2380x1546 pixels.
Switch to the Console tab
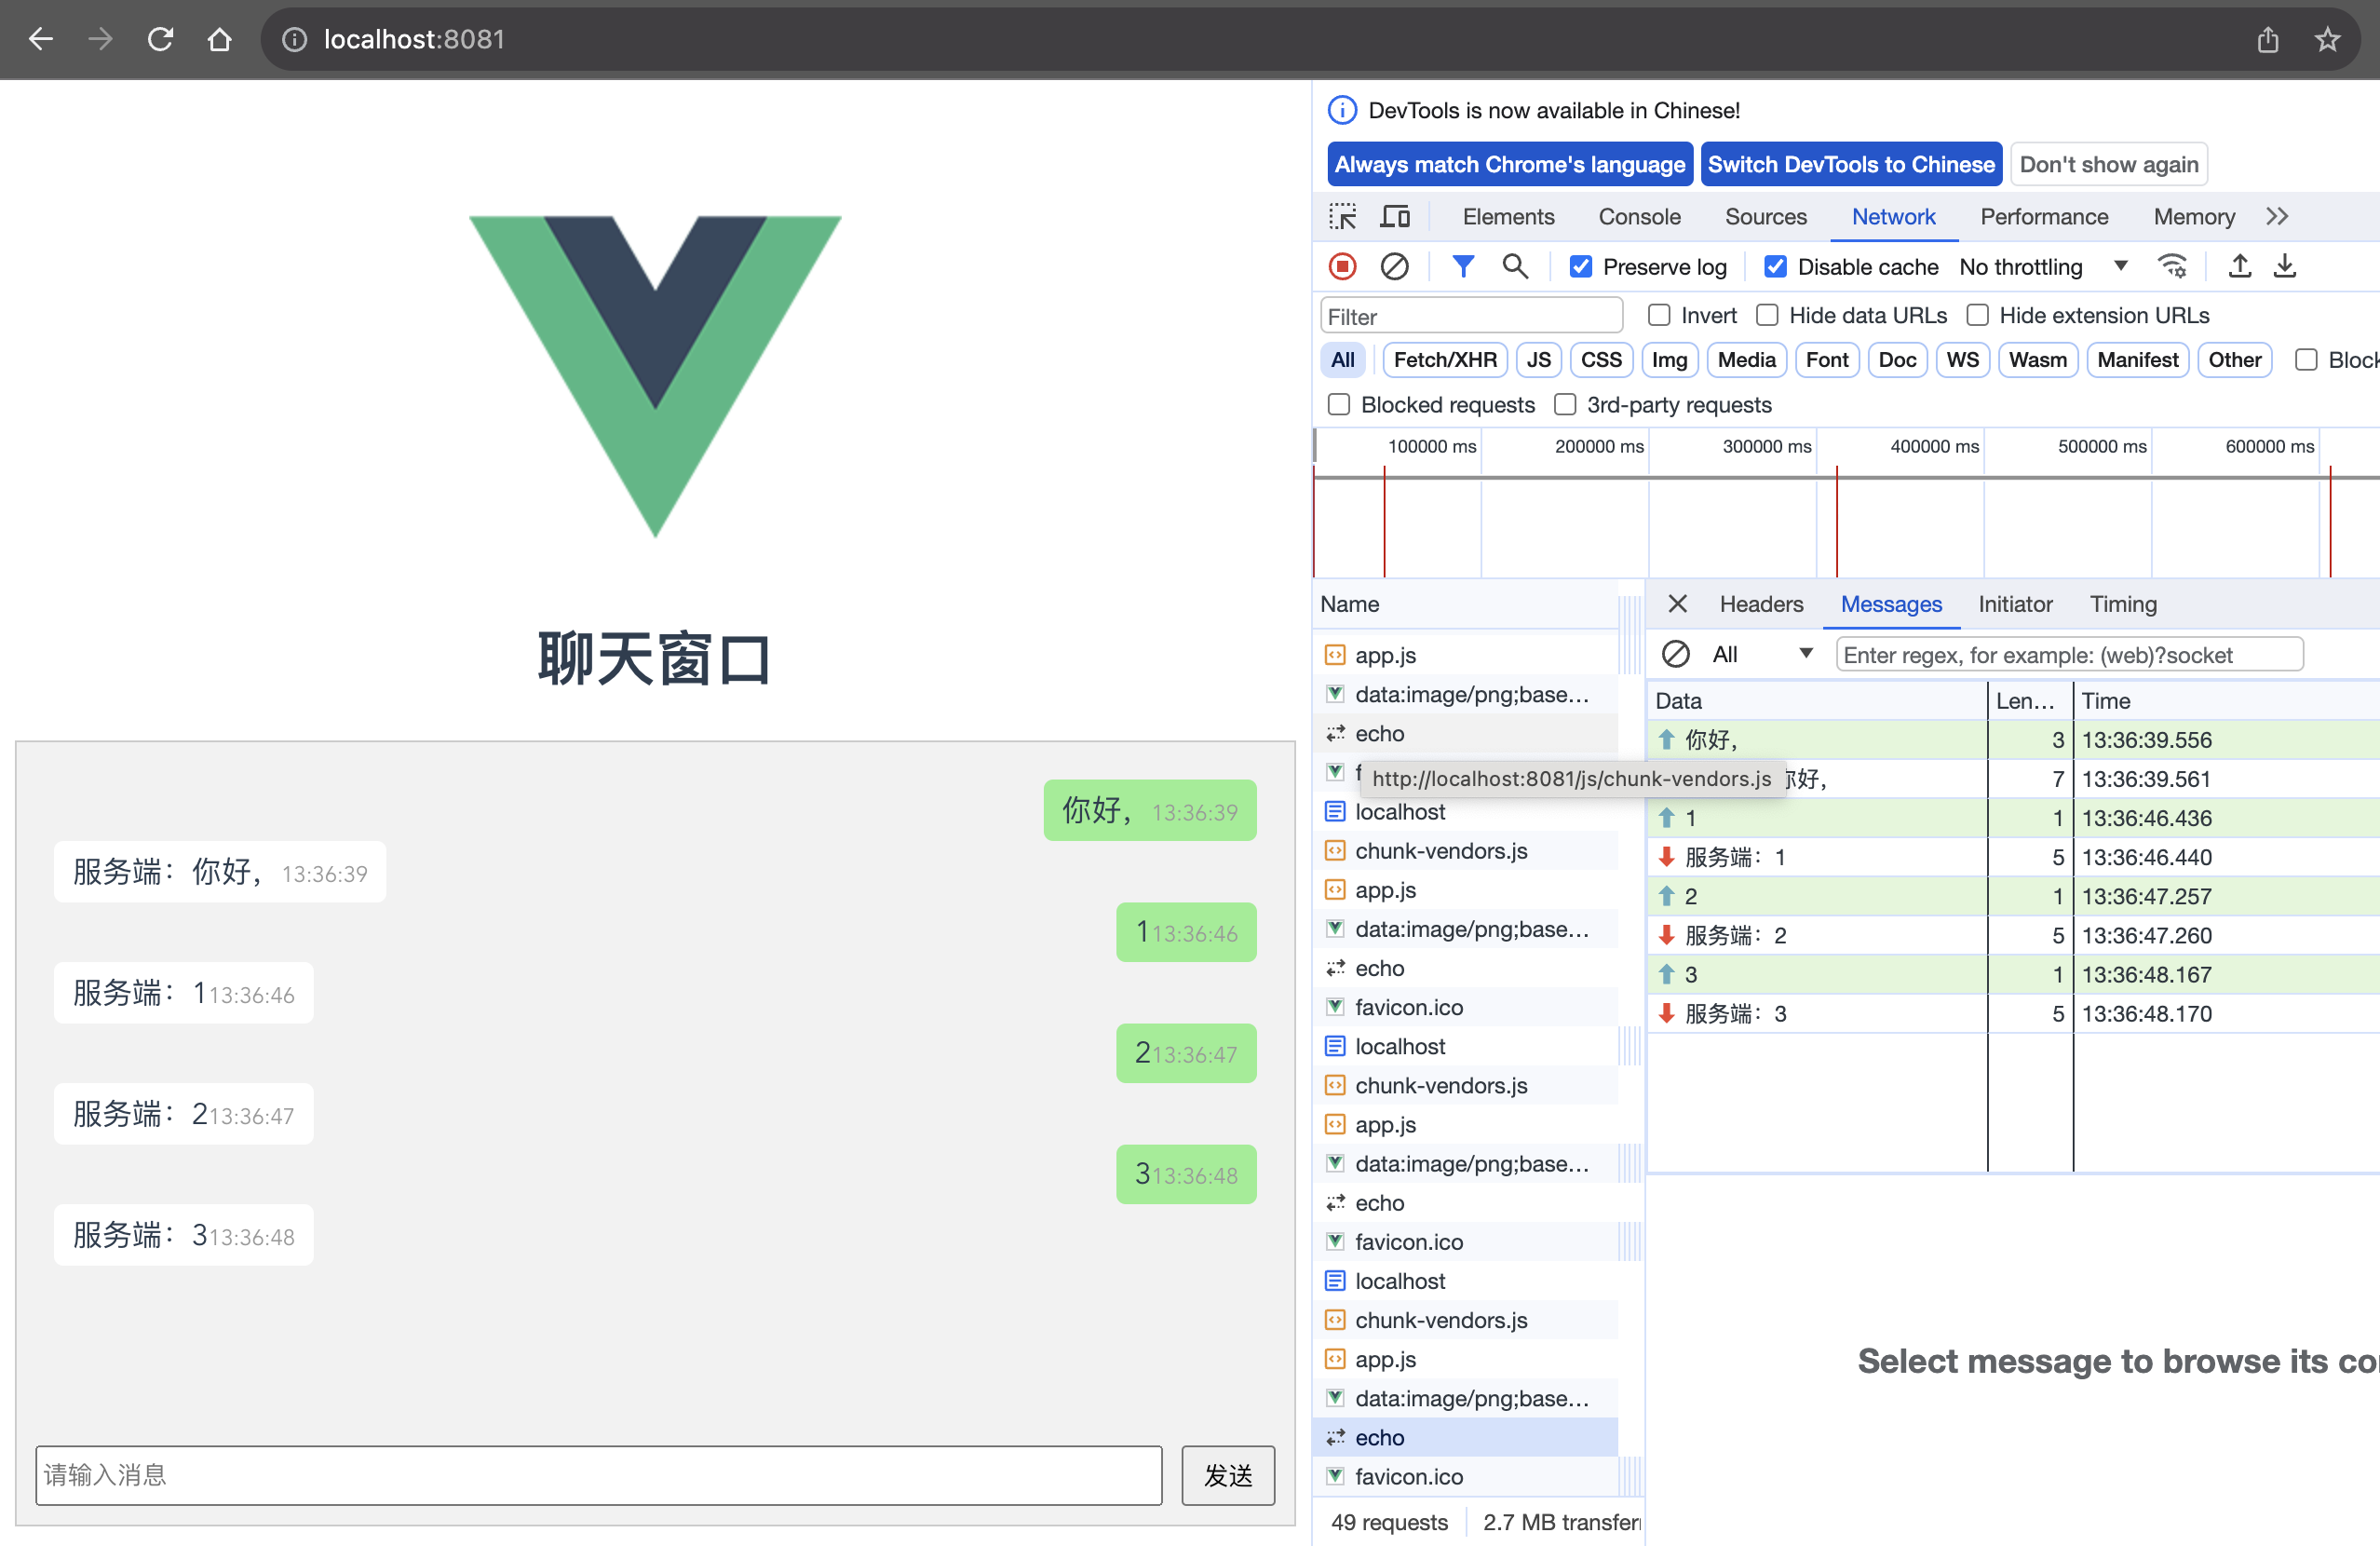pyautogui.click(x=1638, y=216)
